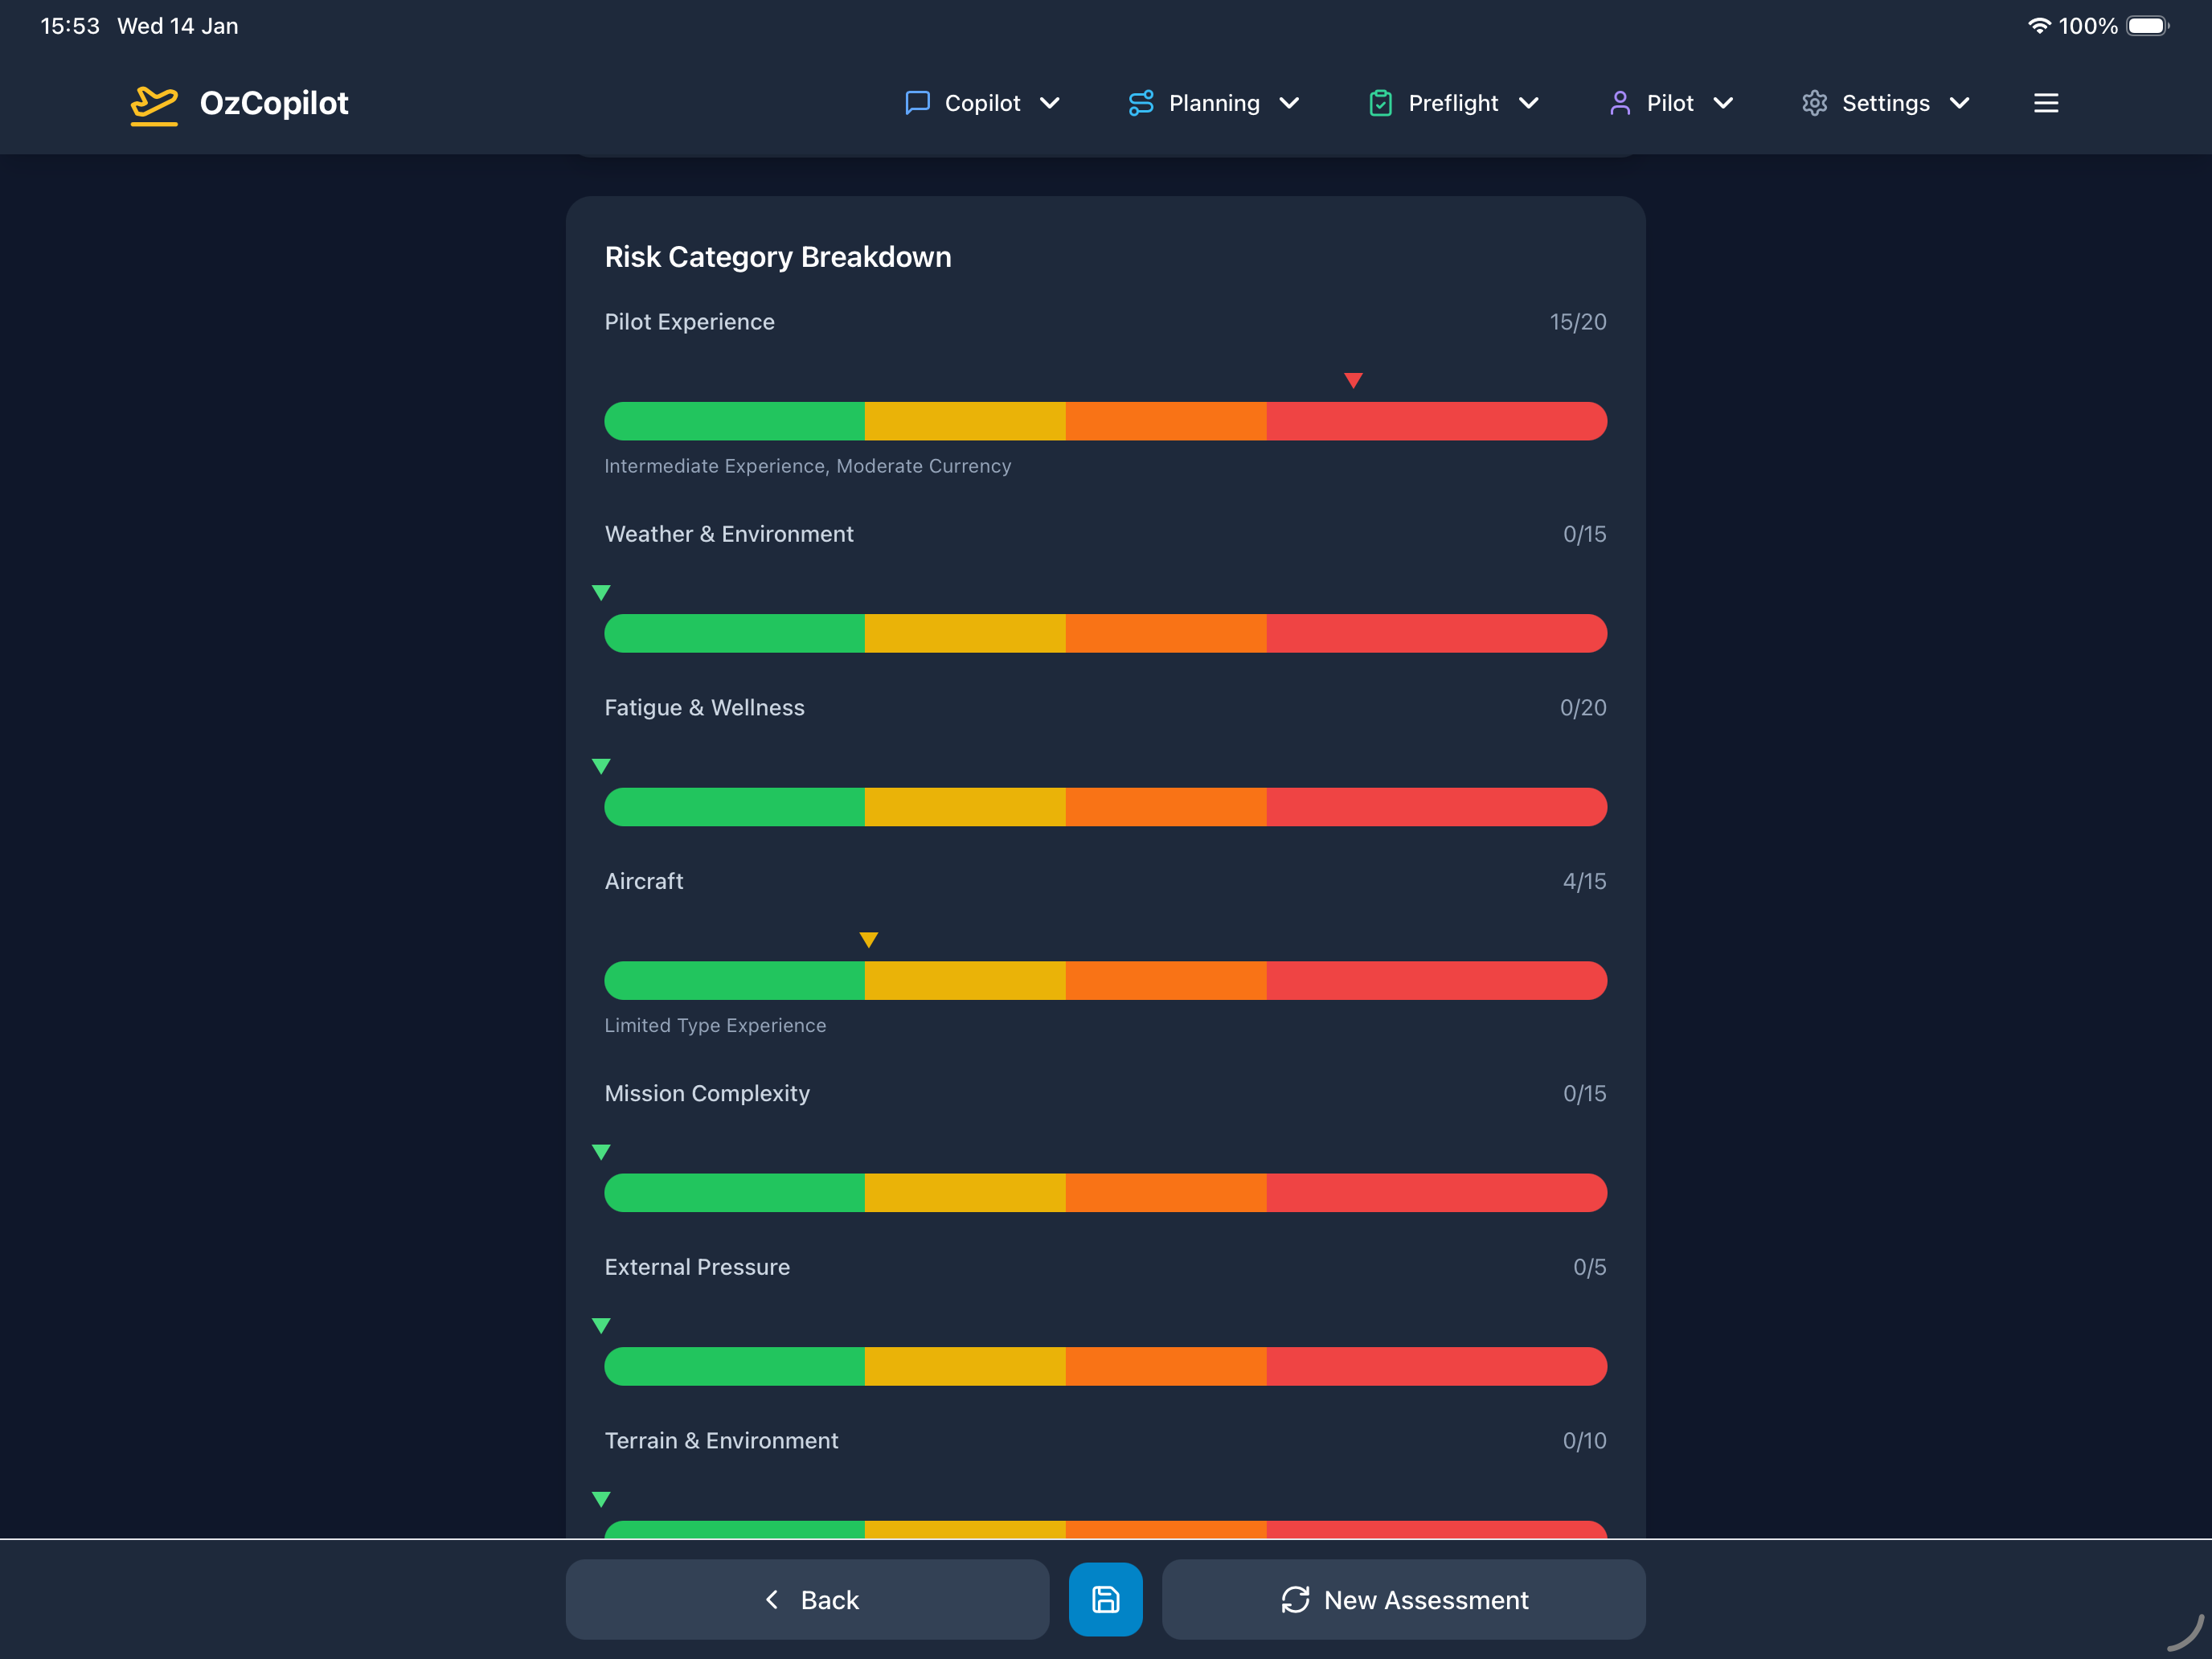Open Settings via the gear icon
The image size is (2212, 1659).
pyautogui.click(x=1814, y=103)
